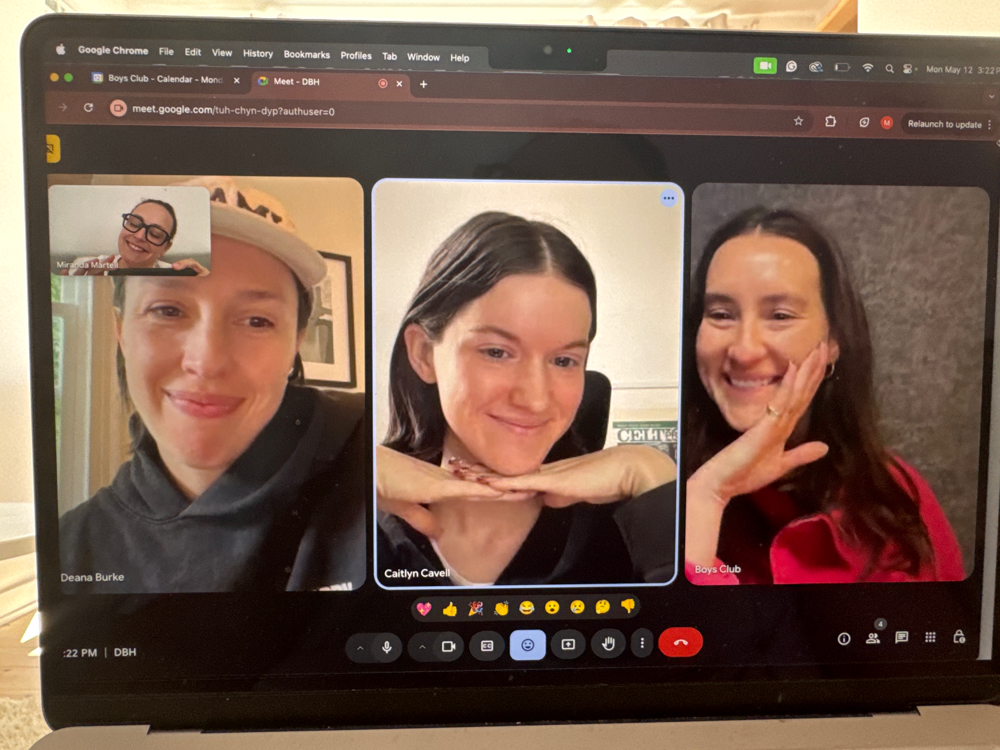
Task: Close the Boys Club Calendar tab
Action: [x=237, y=80]
